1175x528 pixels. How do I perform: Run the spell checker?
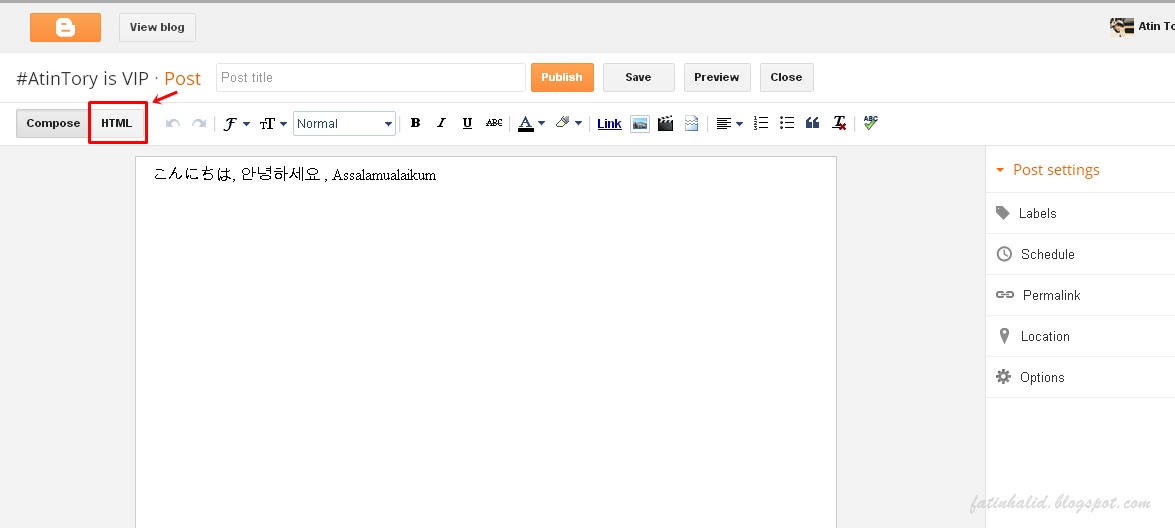click(870, 123)
